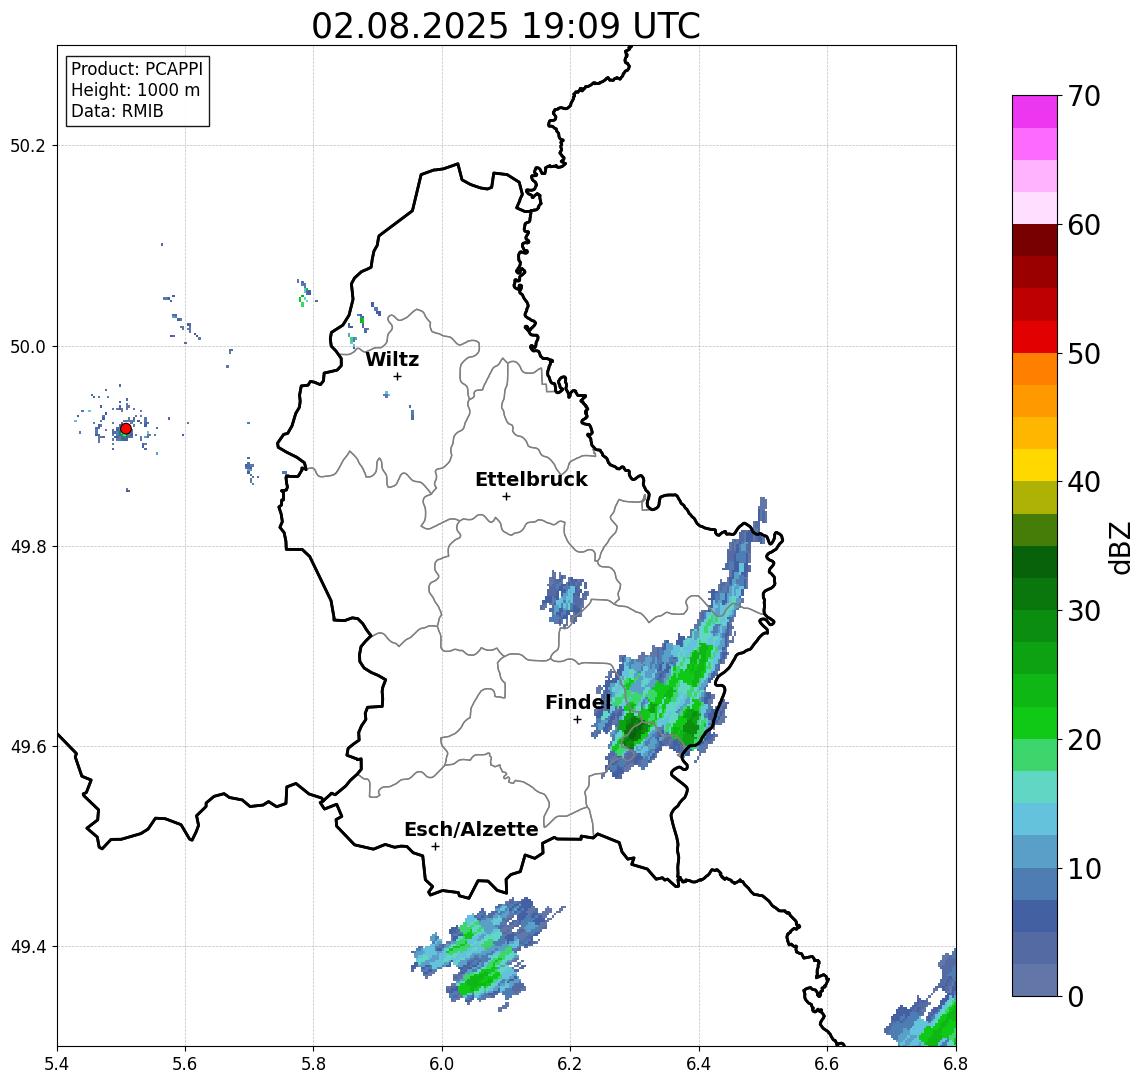This screenshot has height=1084, width=1145.
Task: Click the dBZ colorbar axis label
Action: tap(1119, 548)
